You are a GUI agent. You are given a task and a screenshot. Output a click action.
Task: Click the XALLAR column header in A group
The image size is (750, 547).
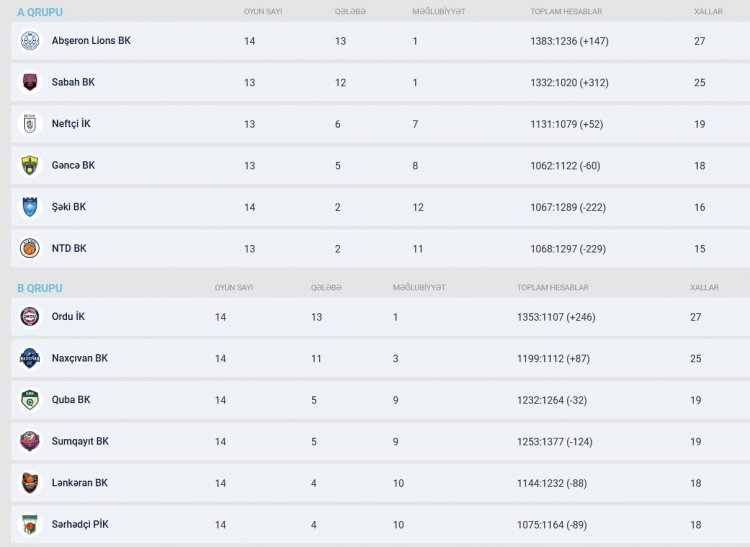[x=708, y=12]
